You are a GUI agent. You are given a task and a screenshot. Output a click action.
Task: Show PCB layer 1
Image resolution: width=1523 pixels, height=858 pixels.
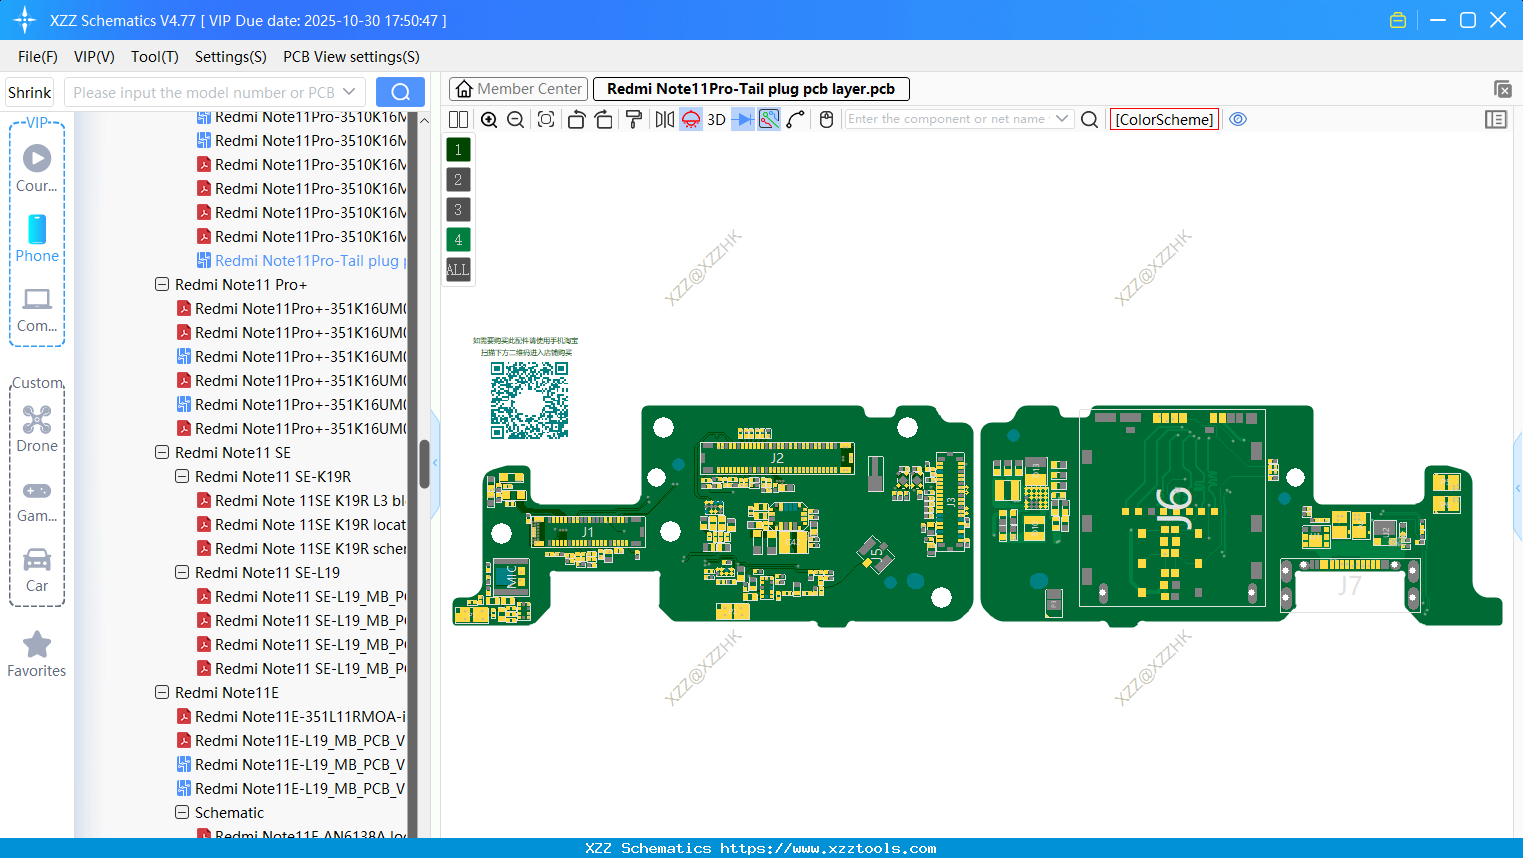tap(458, 150)
